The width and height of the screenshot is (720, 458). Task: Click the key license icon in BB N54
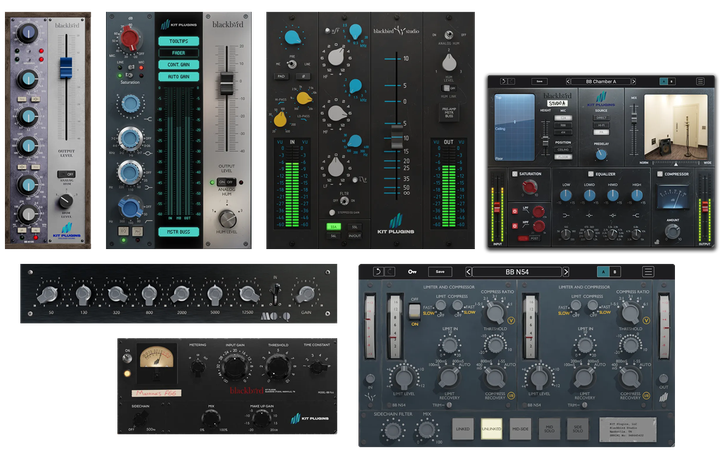(412, 271)
